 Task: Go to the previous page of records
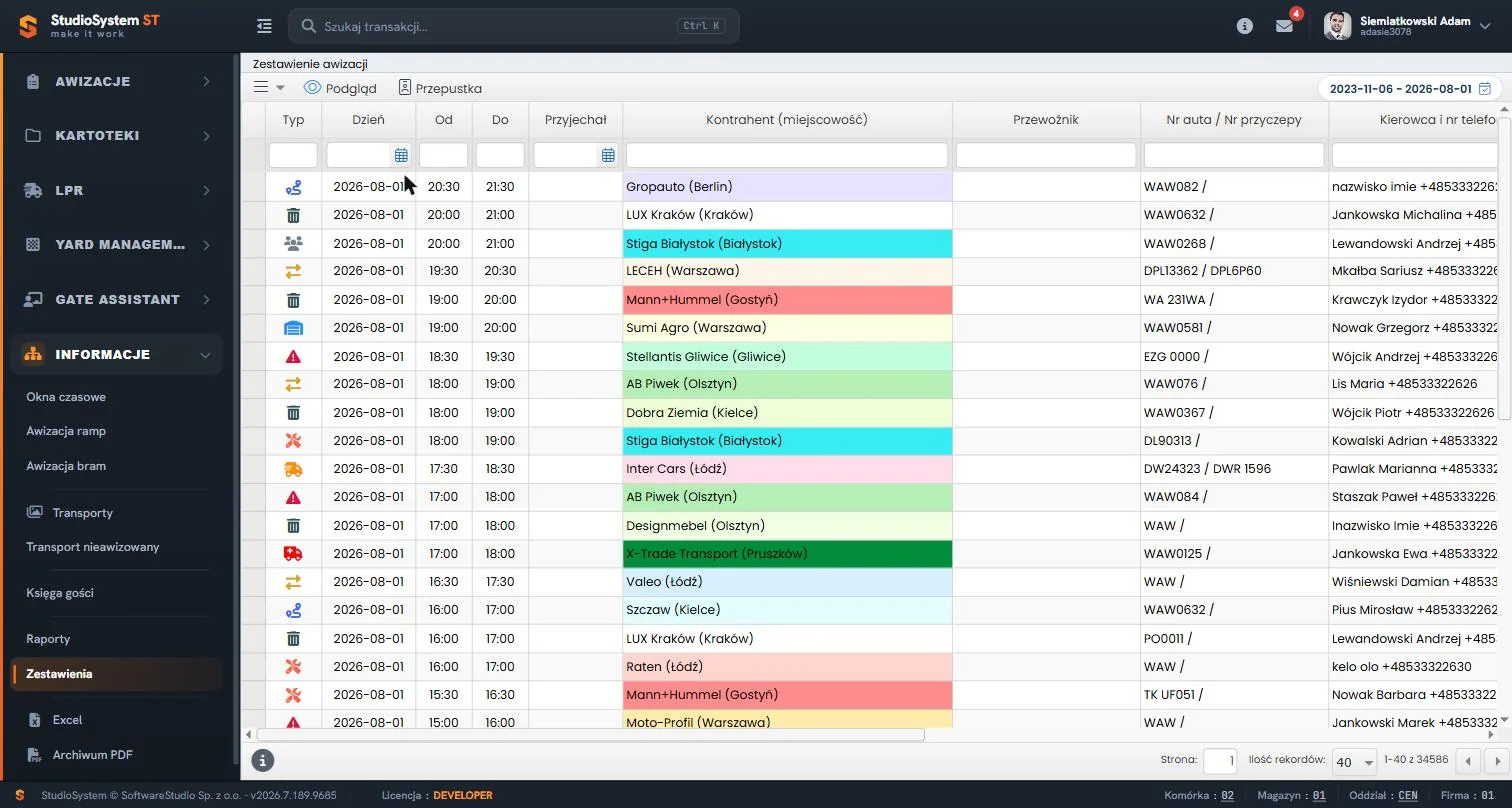point(1468,762)
